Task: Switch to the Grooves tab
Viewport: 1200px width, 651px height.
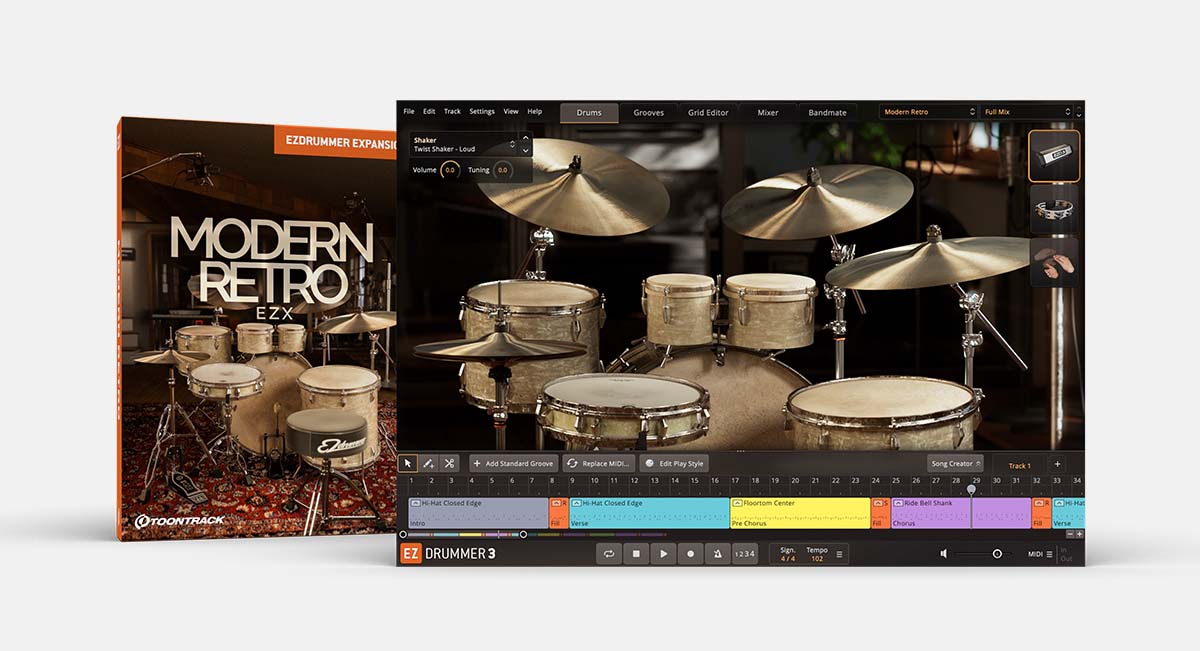Action: coord(648,112)
